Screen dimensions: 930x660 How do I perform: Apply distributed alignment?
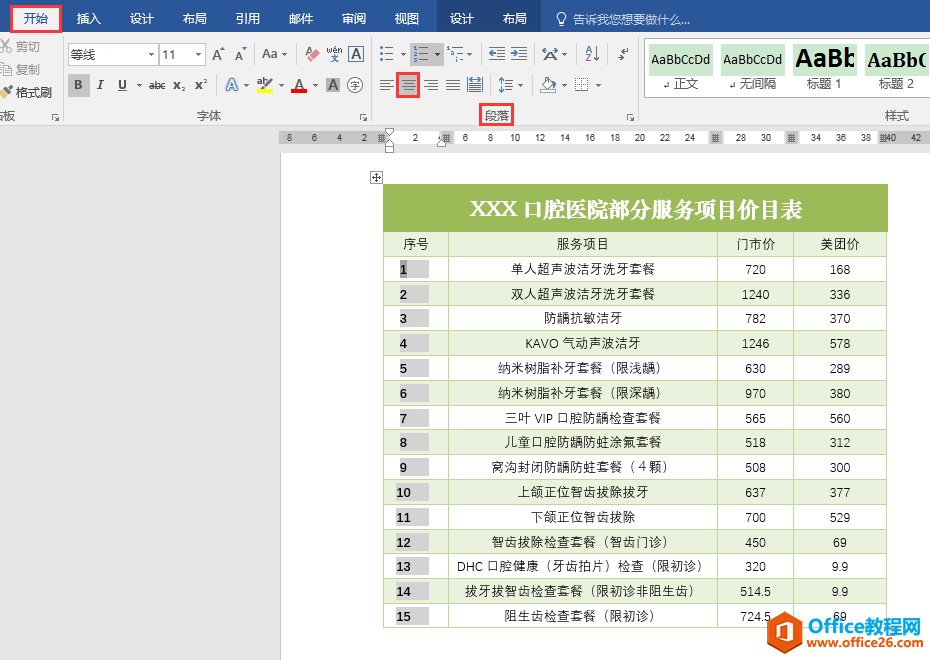pos(475,85)
